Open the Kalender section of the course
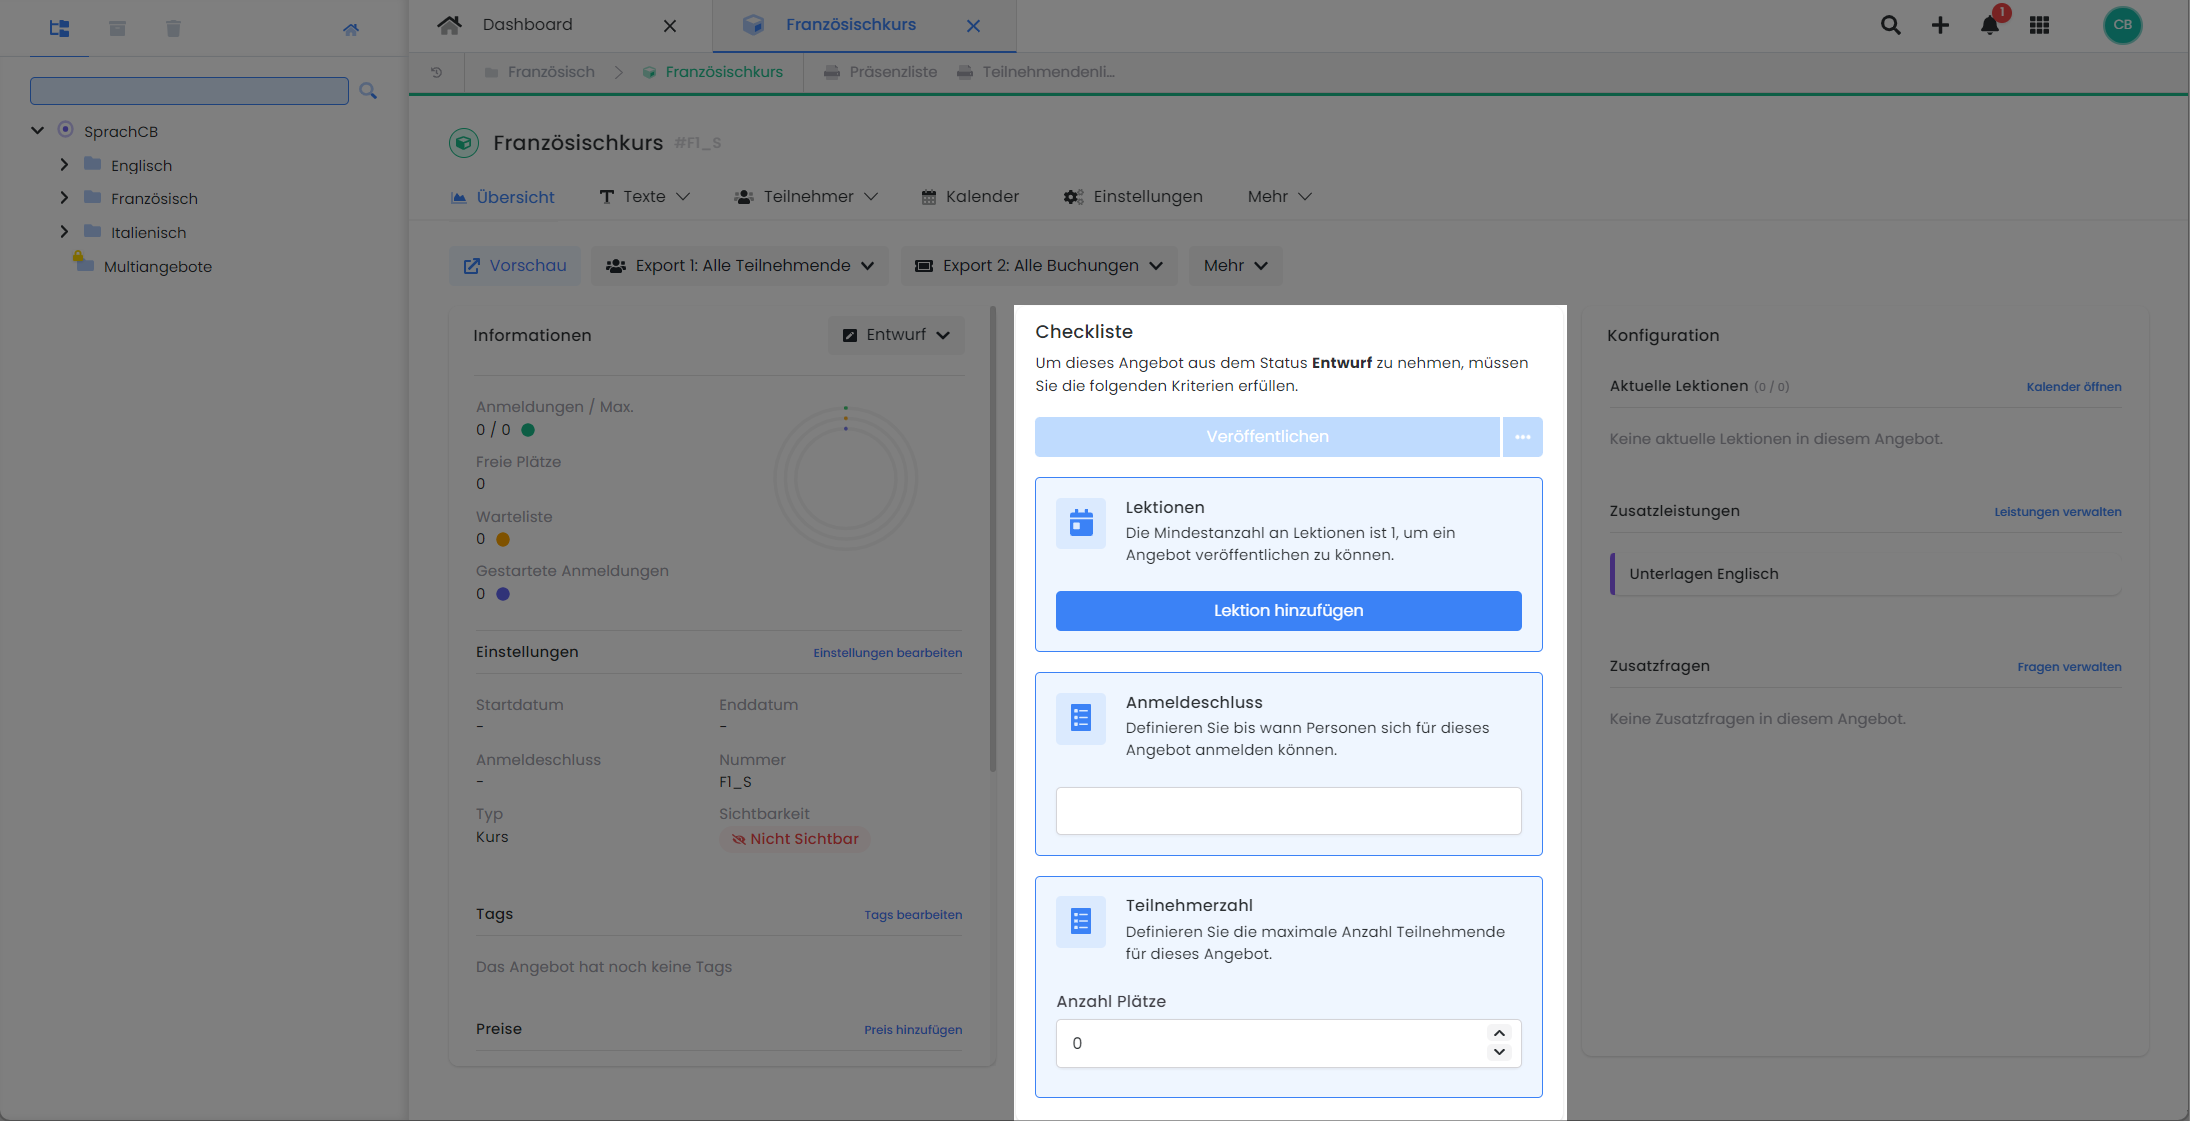Screen dimensions: 2190x1121 pyautogui.click(x=969, y=196)
